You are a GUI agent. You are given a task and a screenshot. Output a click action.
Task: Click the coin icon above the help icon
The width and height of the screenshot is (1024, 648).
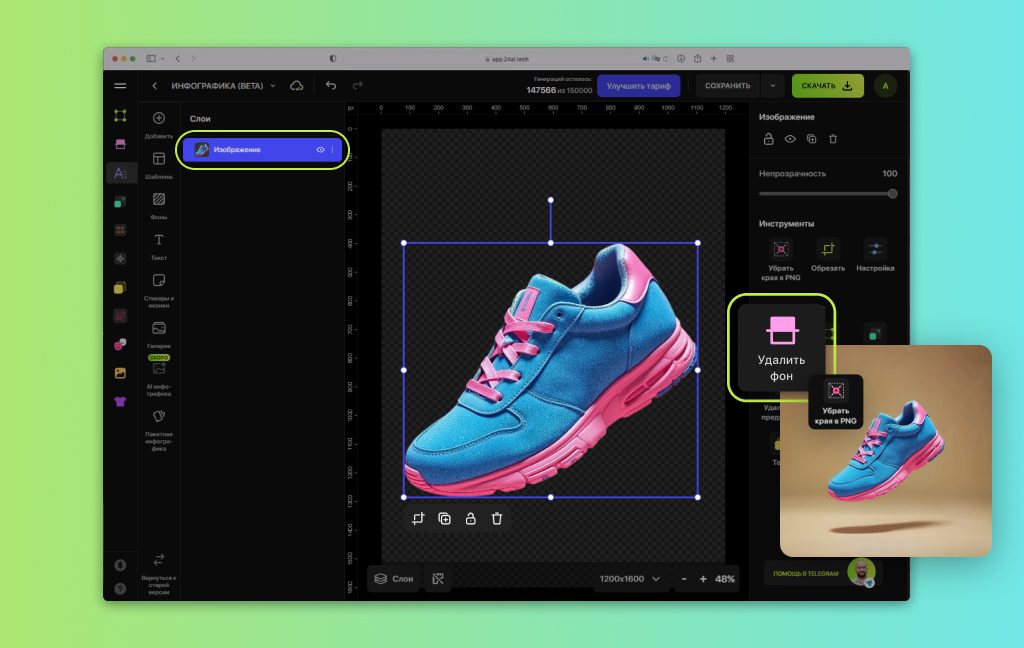(120, 565)
